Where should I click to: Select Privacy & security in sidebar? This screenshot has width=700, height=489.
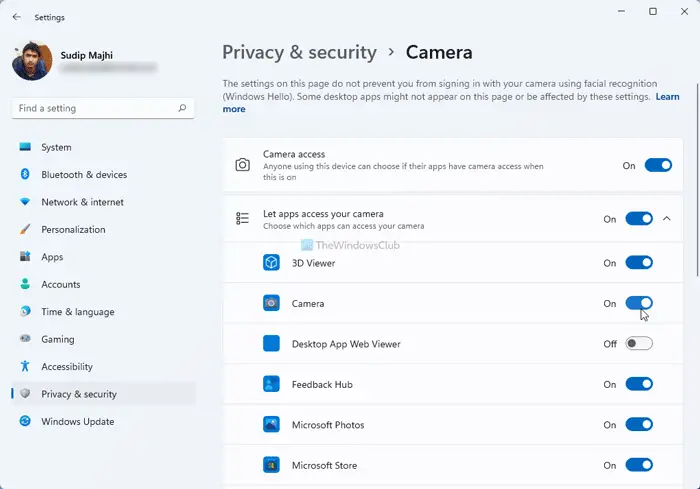coord(104,393)
